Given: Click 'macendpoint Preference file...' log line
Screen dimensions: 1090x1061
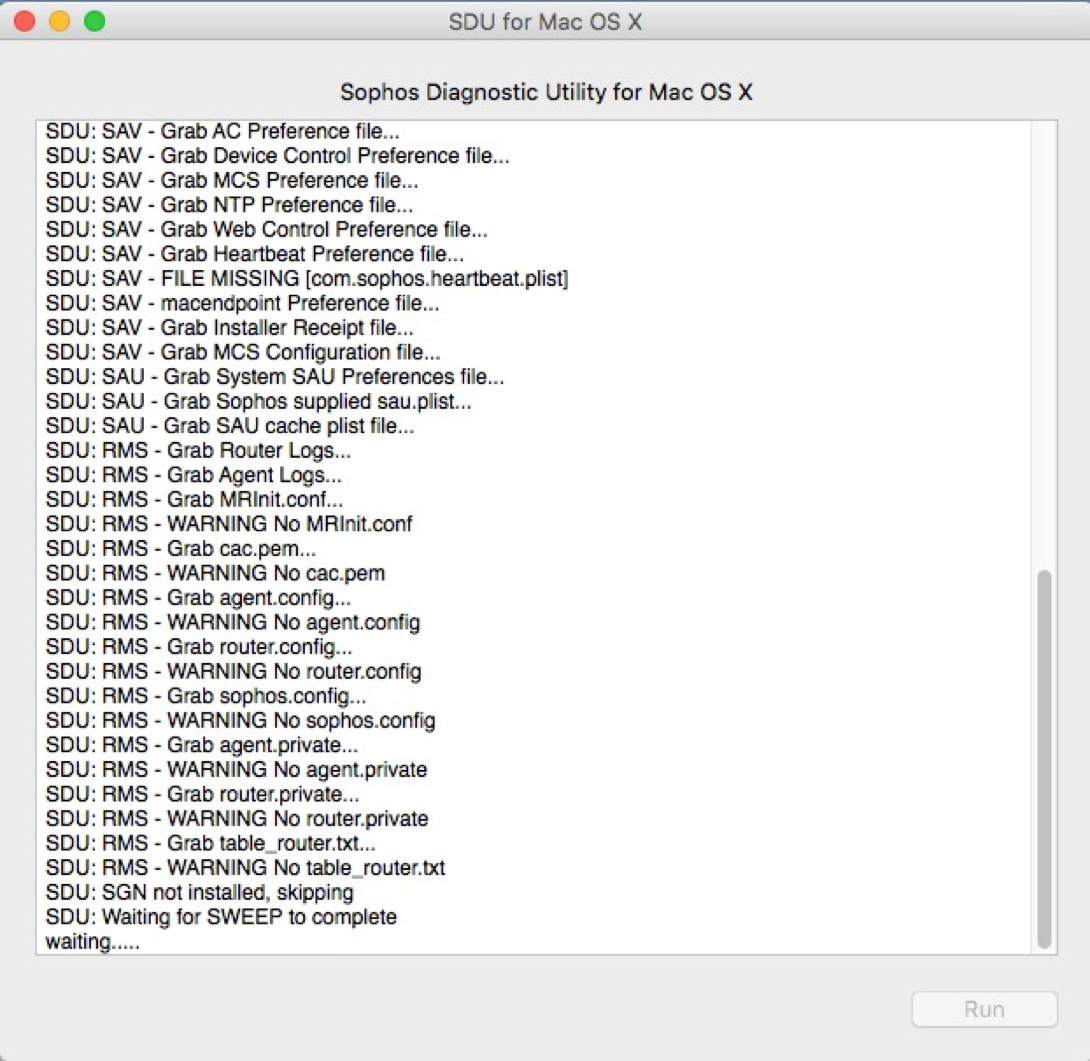Looking at the screenshot, I should (242, 302).
